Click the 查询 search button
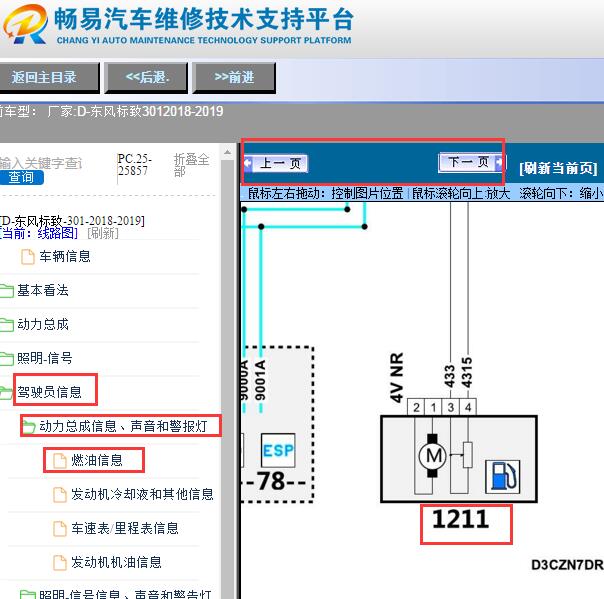This screenshot has width=604, height=599. 21,177
